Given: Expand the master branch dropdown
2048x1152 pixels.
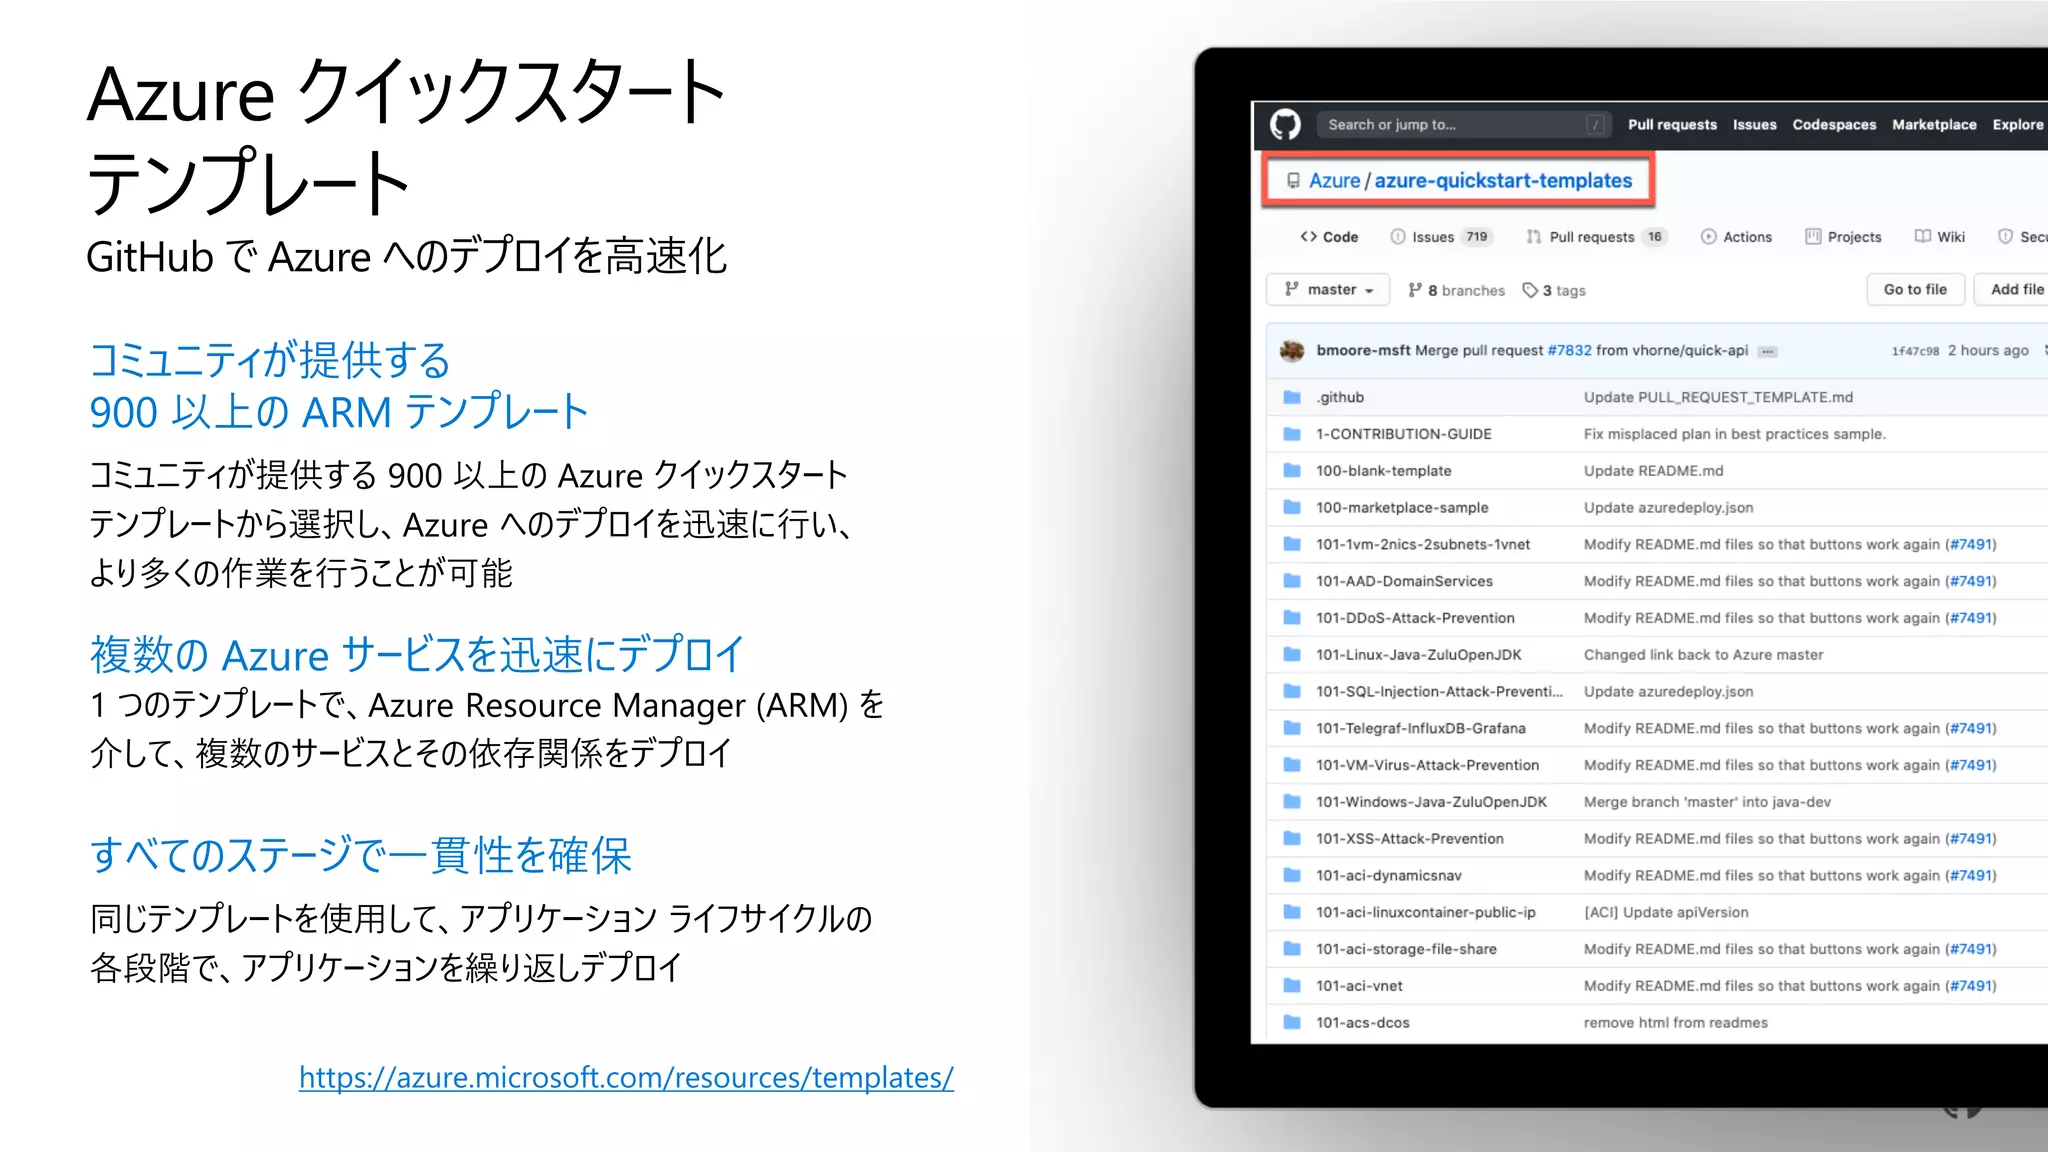Looking at the screenshot, I should (1328, 290).
